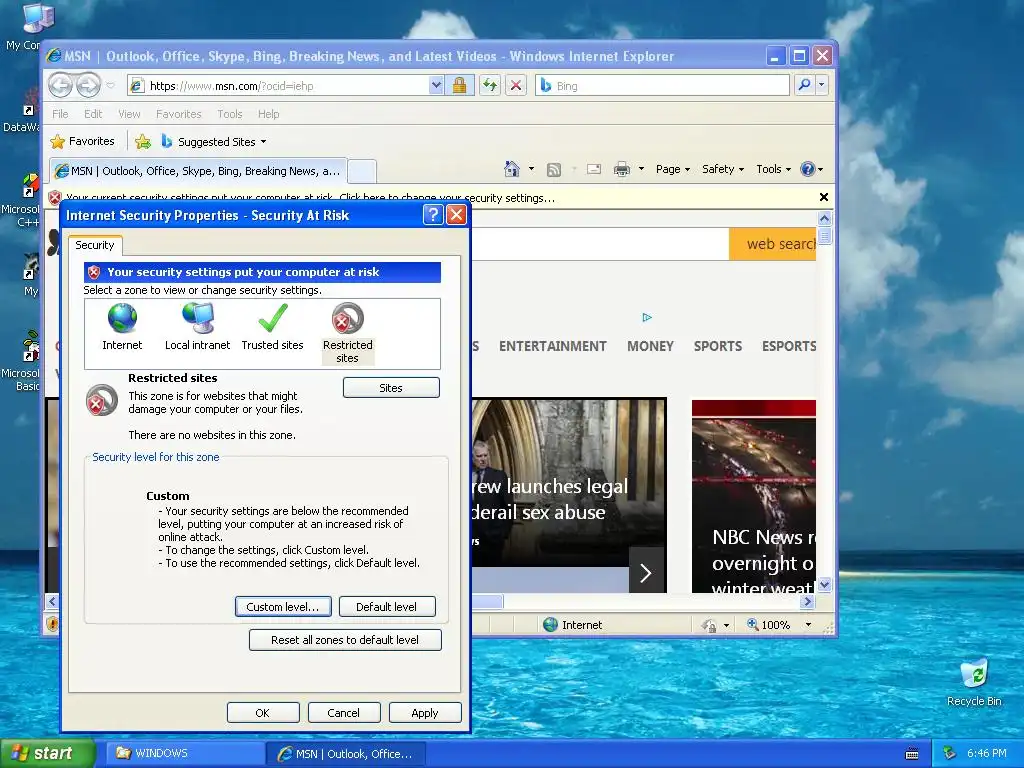This screenshot has height=768, width=1024.
Task: Expand the Suggested Sites dropdown
Action: coord(263,142)
